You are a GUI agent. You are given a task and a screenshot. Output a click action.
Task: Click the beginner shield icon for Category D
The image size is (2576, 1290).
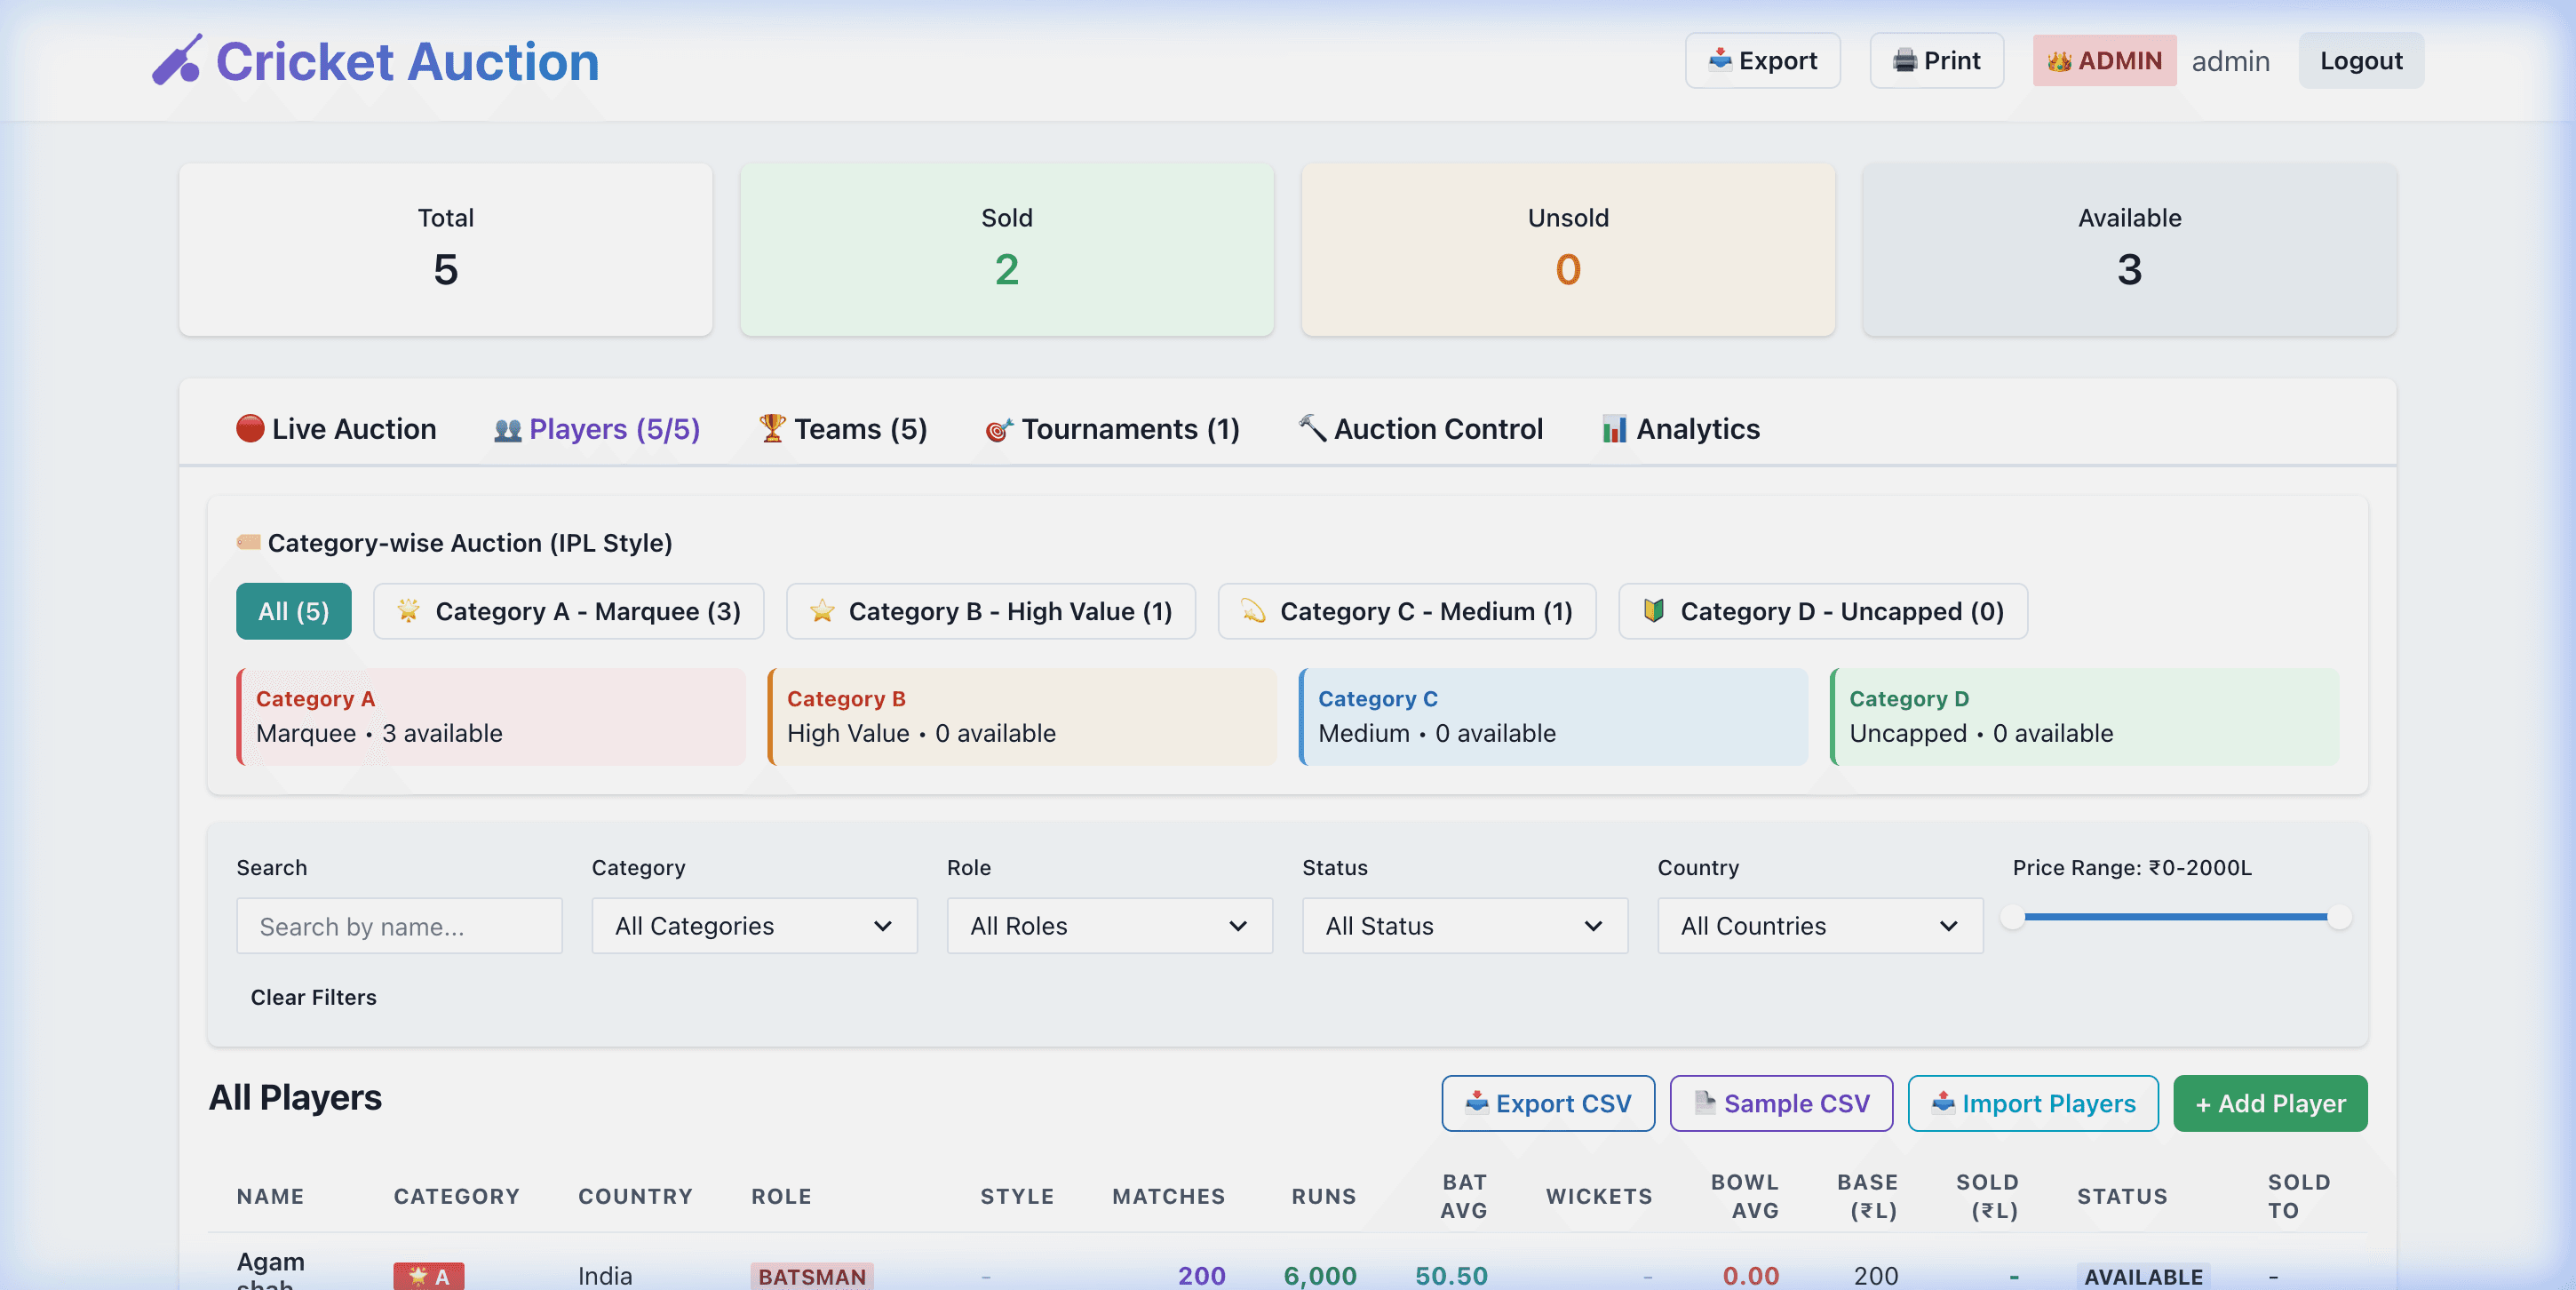(x=1654, y=610)
